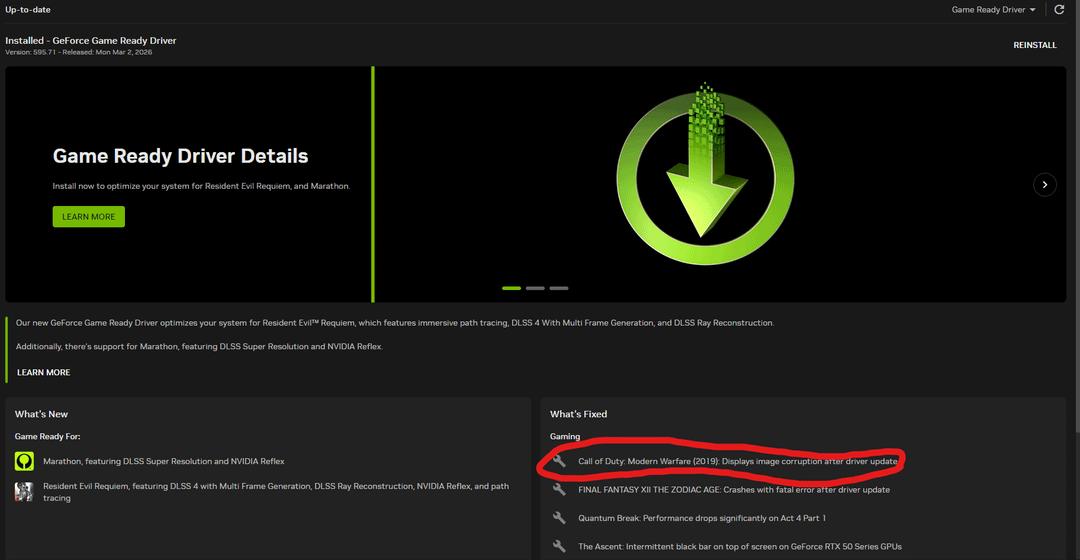Click the refresh icon to check for updates
The width and height of the screenshot is (1080, 560).
click(x=1059, y=10)
